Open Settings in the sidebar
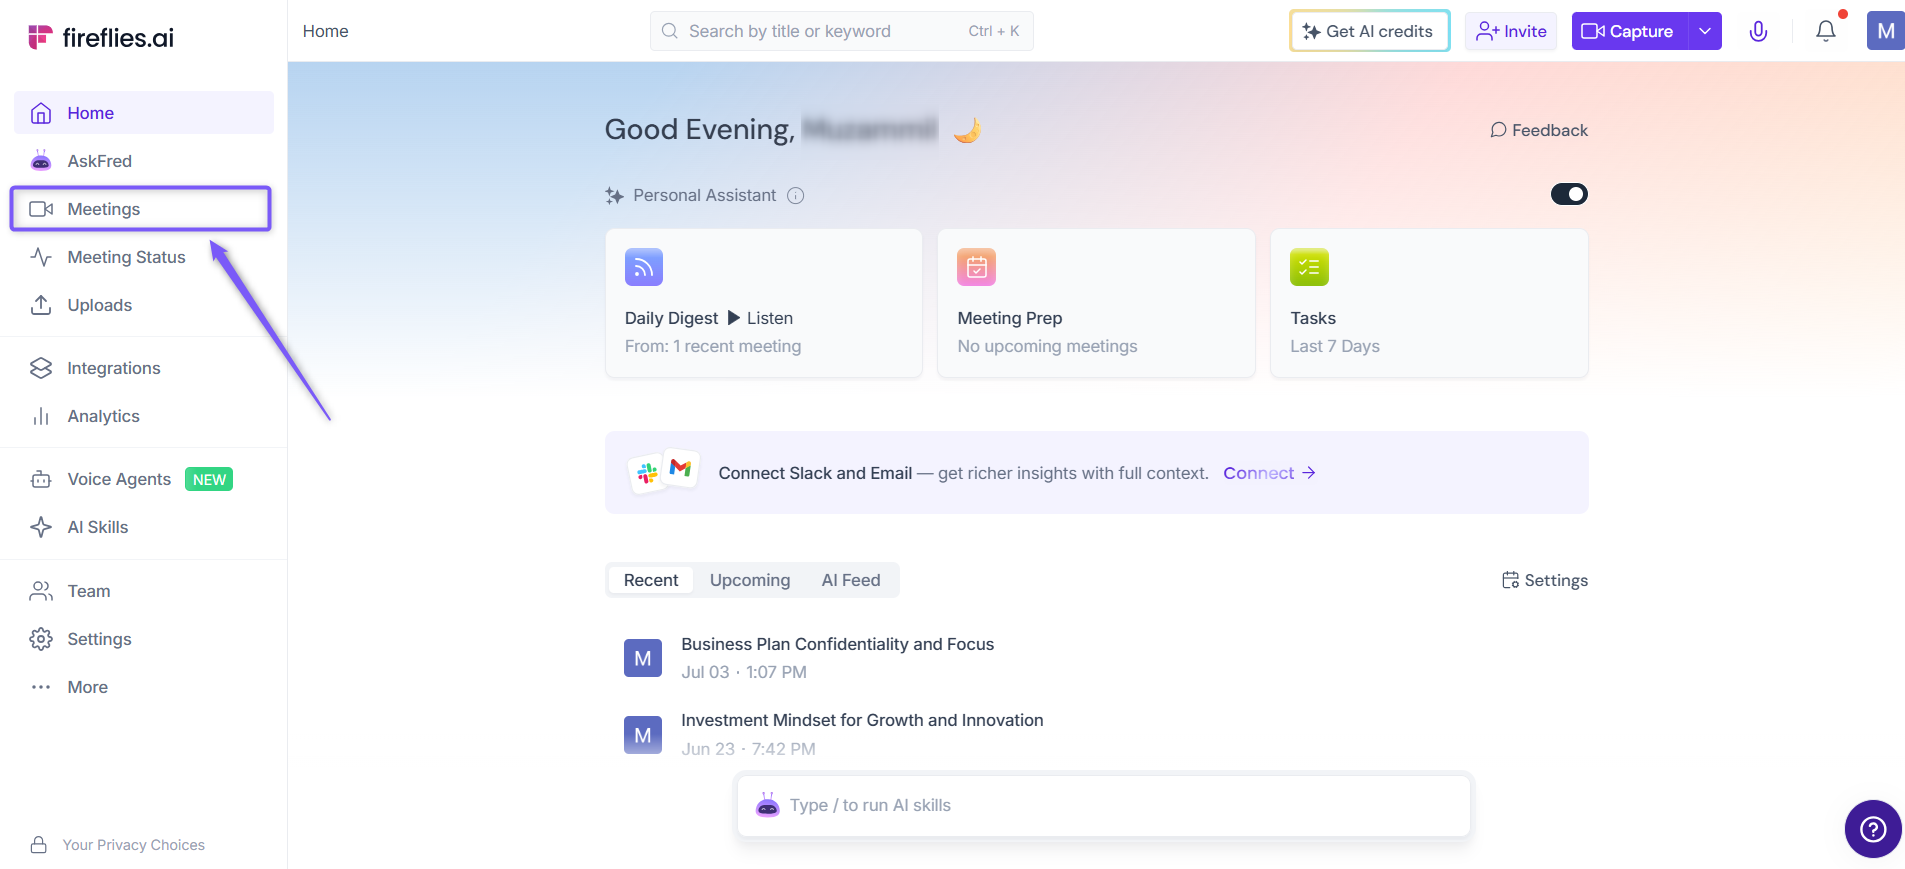This screenshot has height=869, width=1905. [144, 639]
